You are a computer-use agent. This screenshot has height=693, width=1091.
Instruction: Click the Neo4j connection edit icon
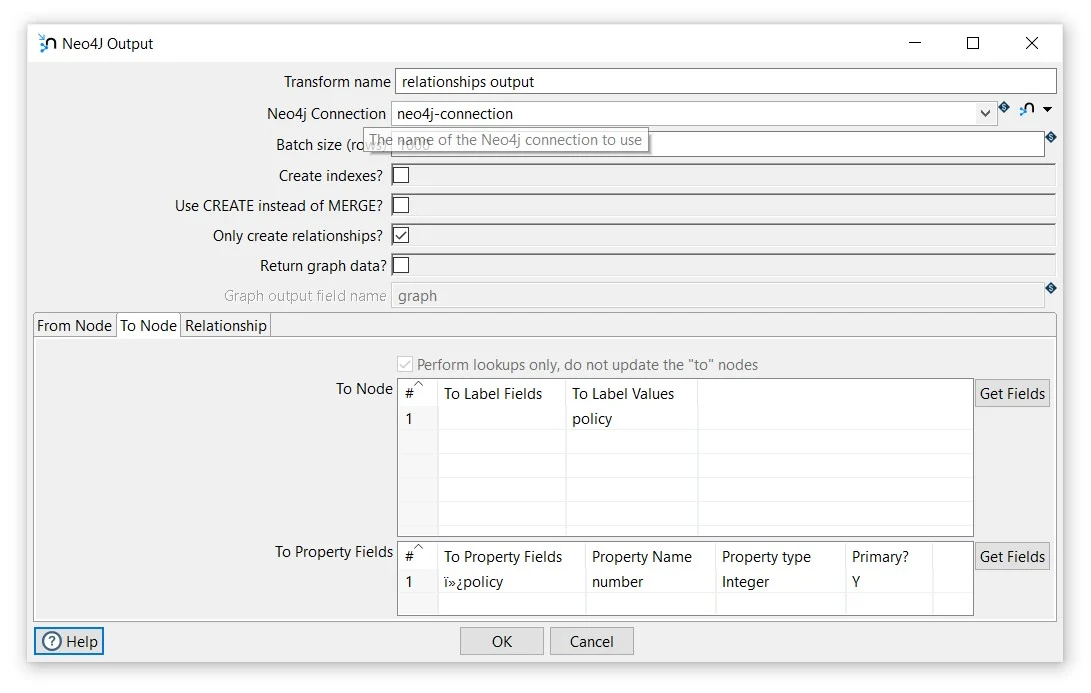coord(1024,108)
